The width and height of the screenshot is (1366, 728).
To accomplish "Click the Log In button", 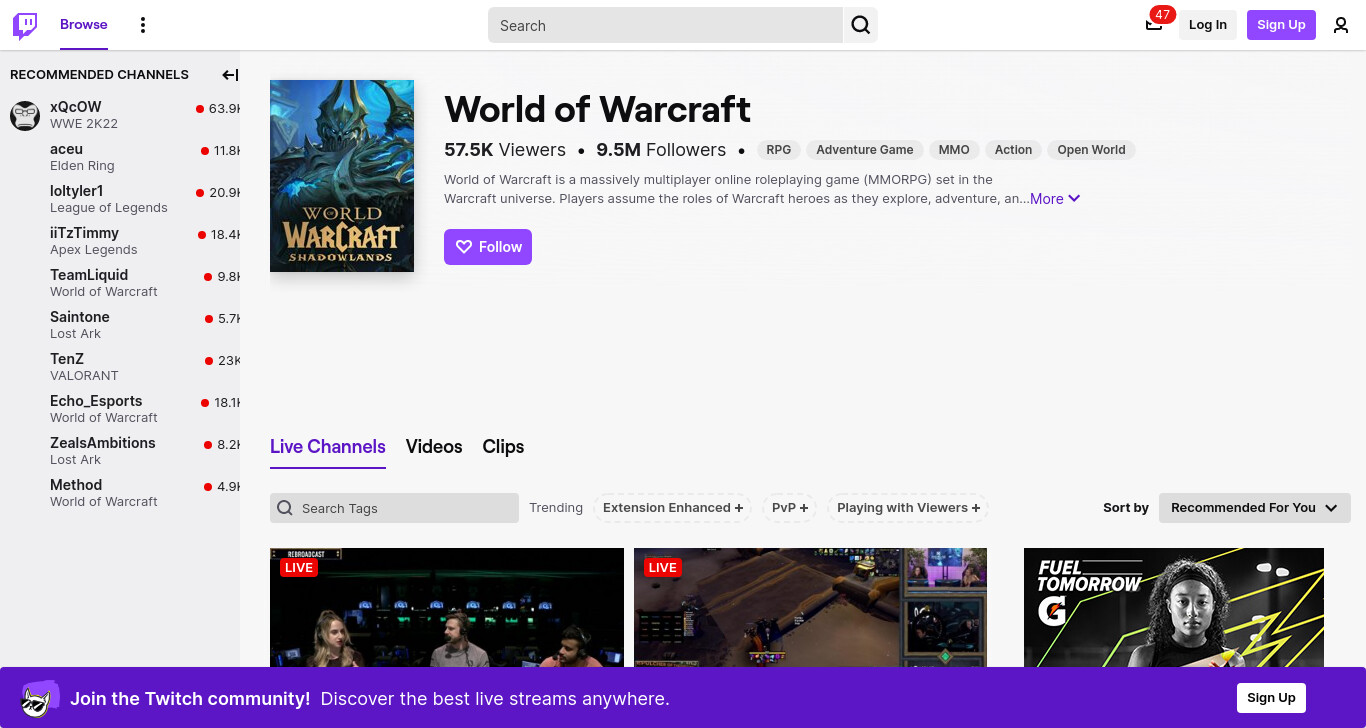I will coord(1208,25).
